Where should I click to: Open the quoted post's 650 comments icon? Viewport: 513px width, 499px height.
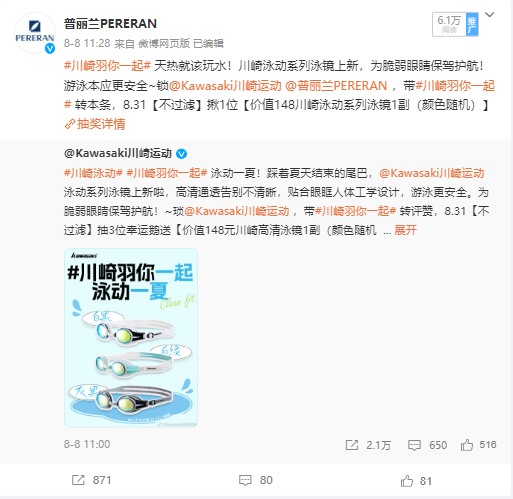[x=414, y=445]
